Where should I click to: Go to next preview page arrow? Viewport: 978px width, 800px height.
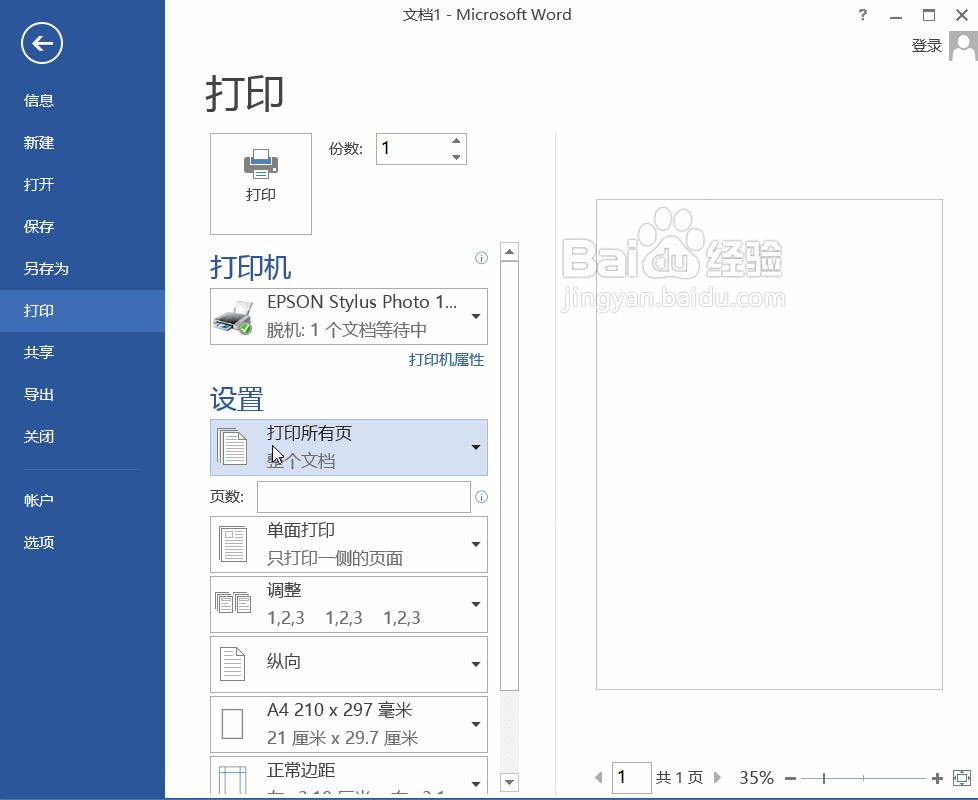coord(717,778)
